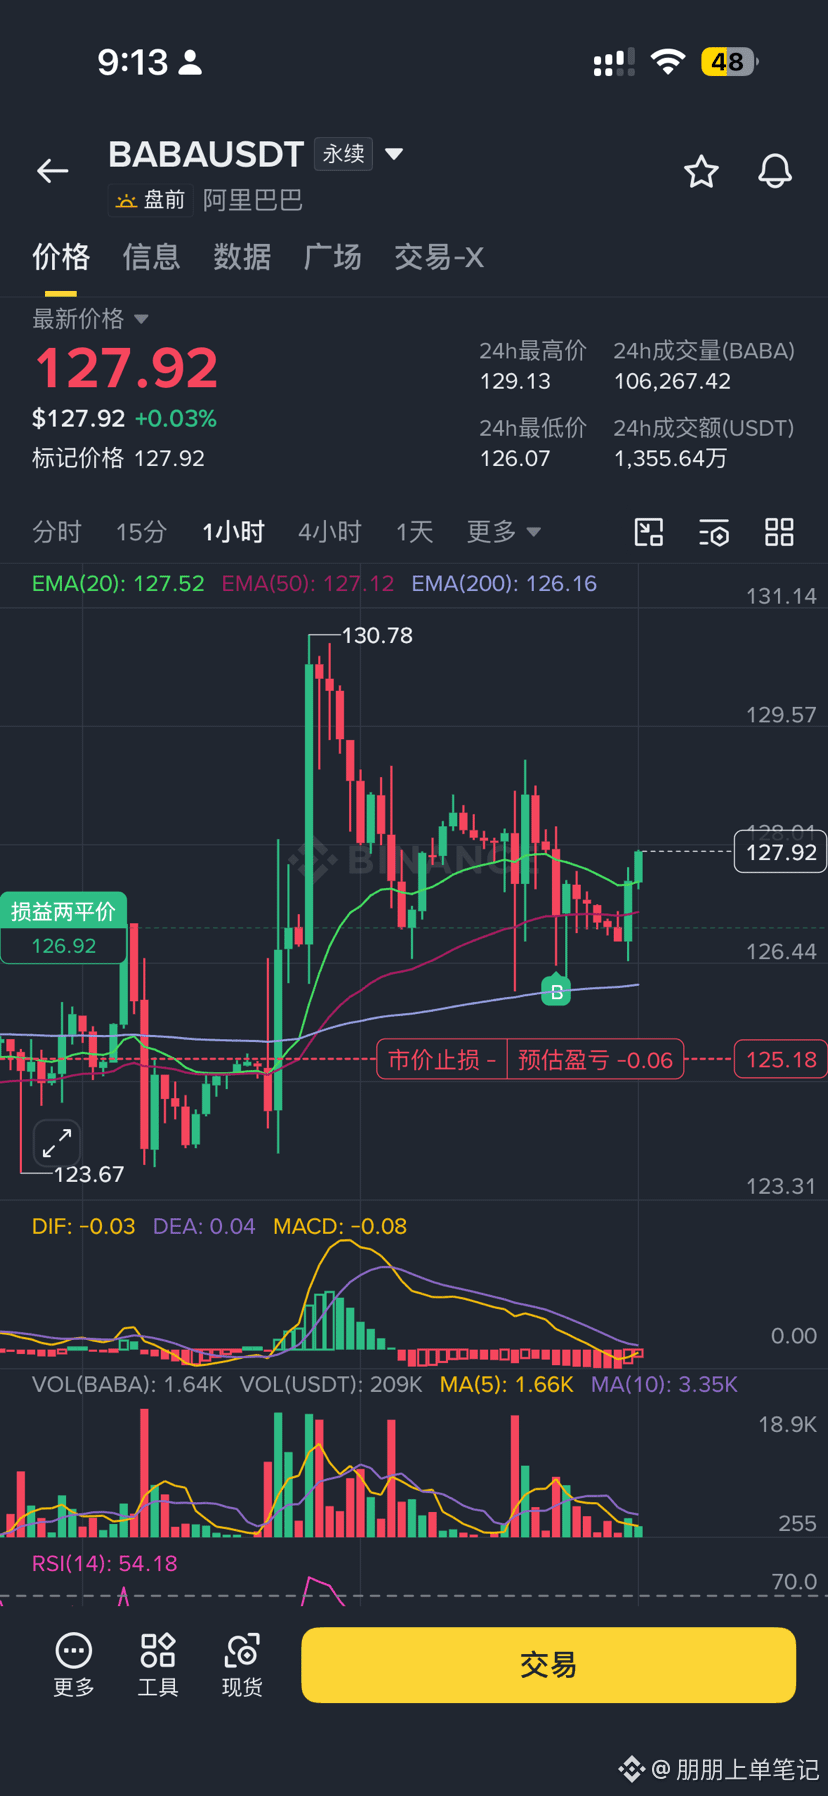Tap the 24h成交量 value 106,267.42
Viewport: 828px width, 1796px height.
click(x=672, y=381)
